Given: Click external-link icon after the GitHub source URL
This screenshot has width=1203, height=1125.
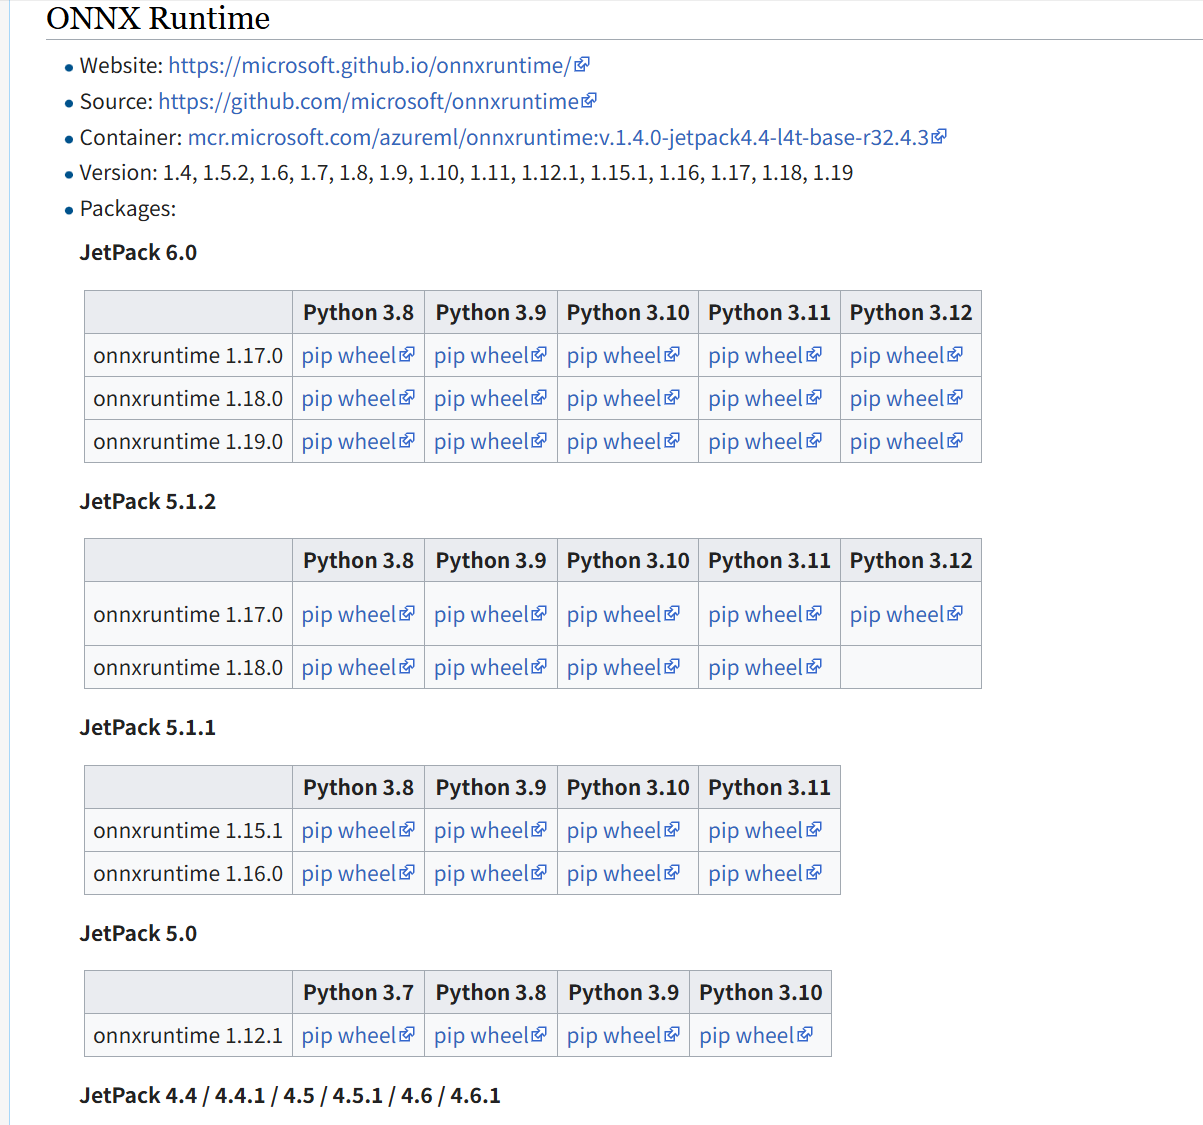Looking at the screenshot, I should (x=589, y=101).
